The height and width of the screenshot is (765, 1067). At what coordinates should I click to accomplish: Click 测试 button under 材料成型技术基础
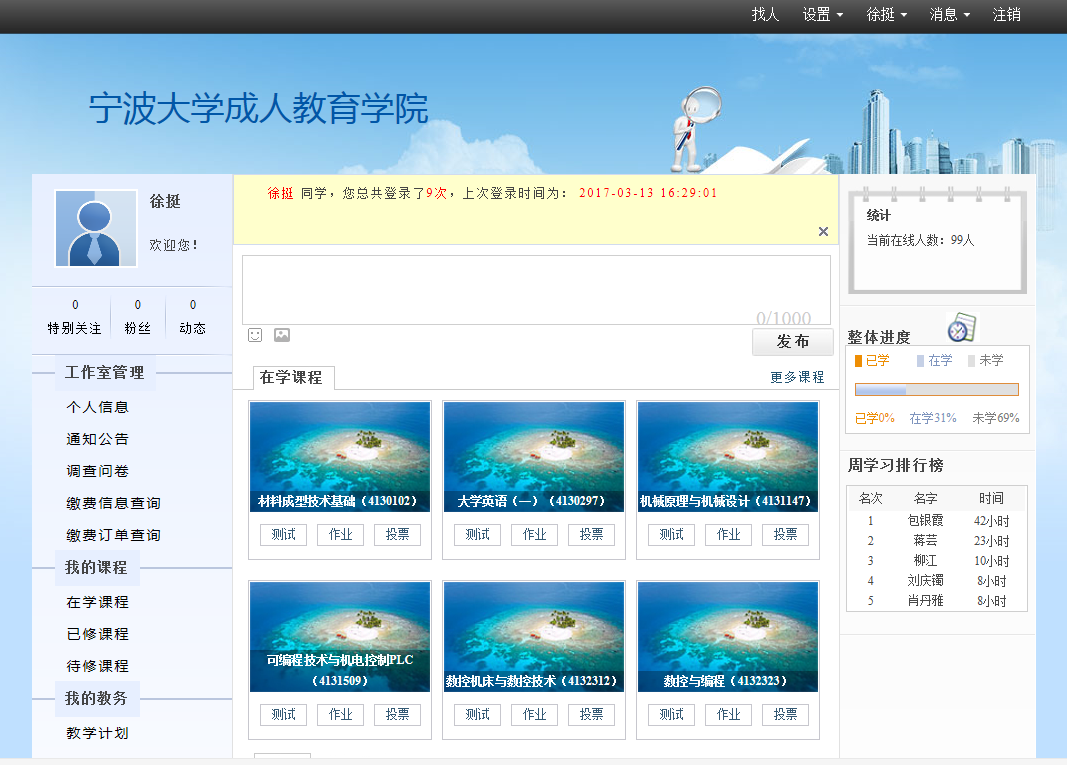283,534
